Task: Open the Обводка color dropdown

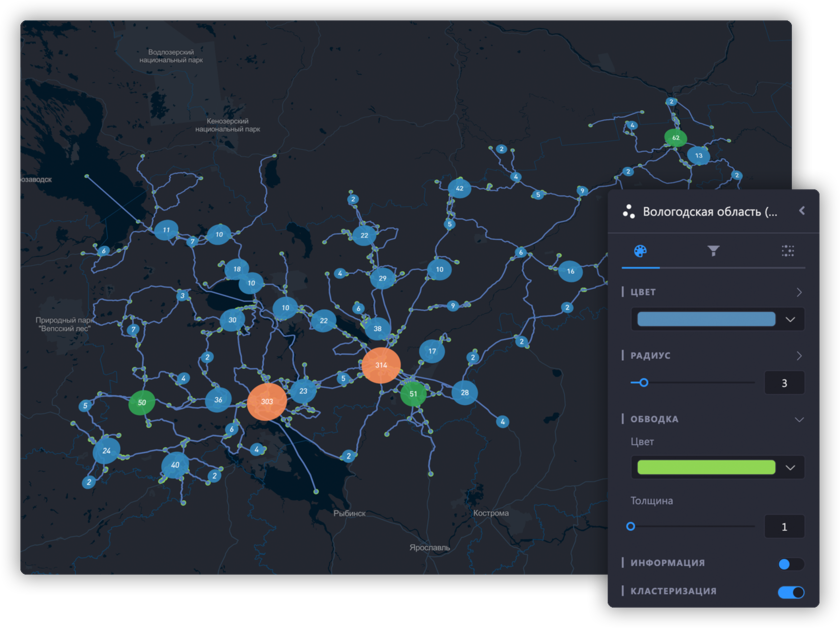Action: coord(718,467)
